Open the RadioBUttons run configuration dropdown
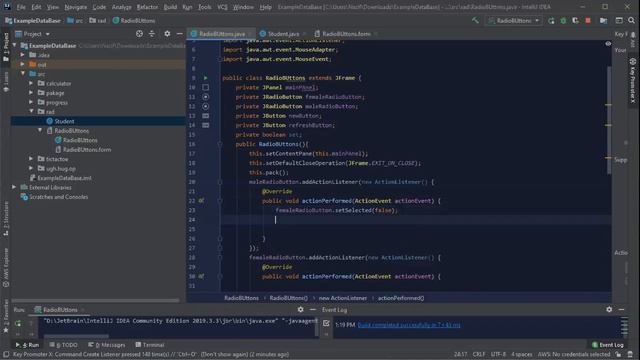The height and width of the screenshot is (360, 640). click(x=514, y=20)
